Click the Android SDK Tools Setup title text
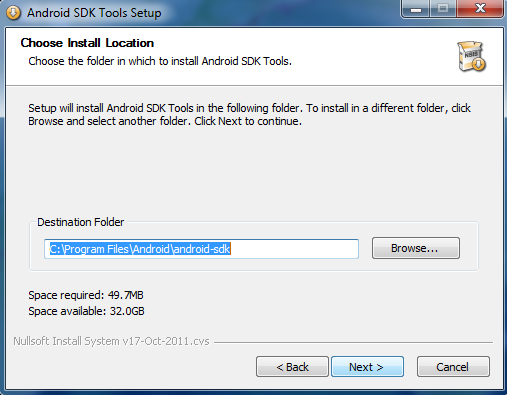The height and width of the screenshot is (395, 507). [x=94, y=13]
